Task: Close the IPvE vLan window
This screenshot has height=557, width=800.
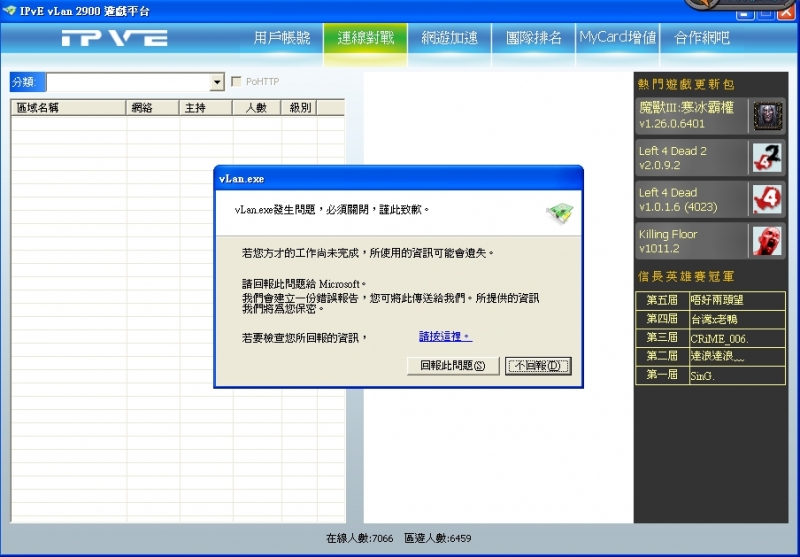Action: 786,12
